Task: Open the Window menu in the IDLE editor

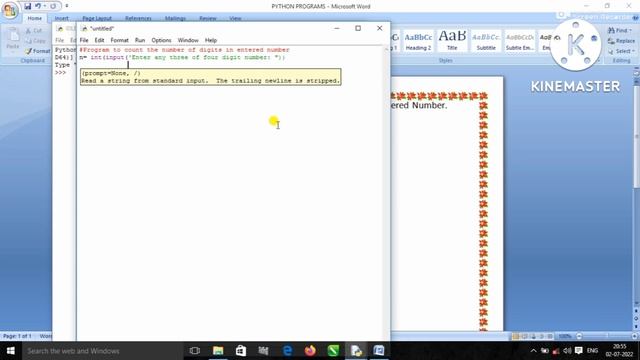Action: [x=188, y=40]
